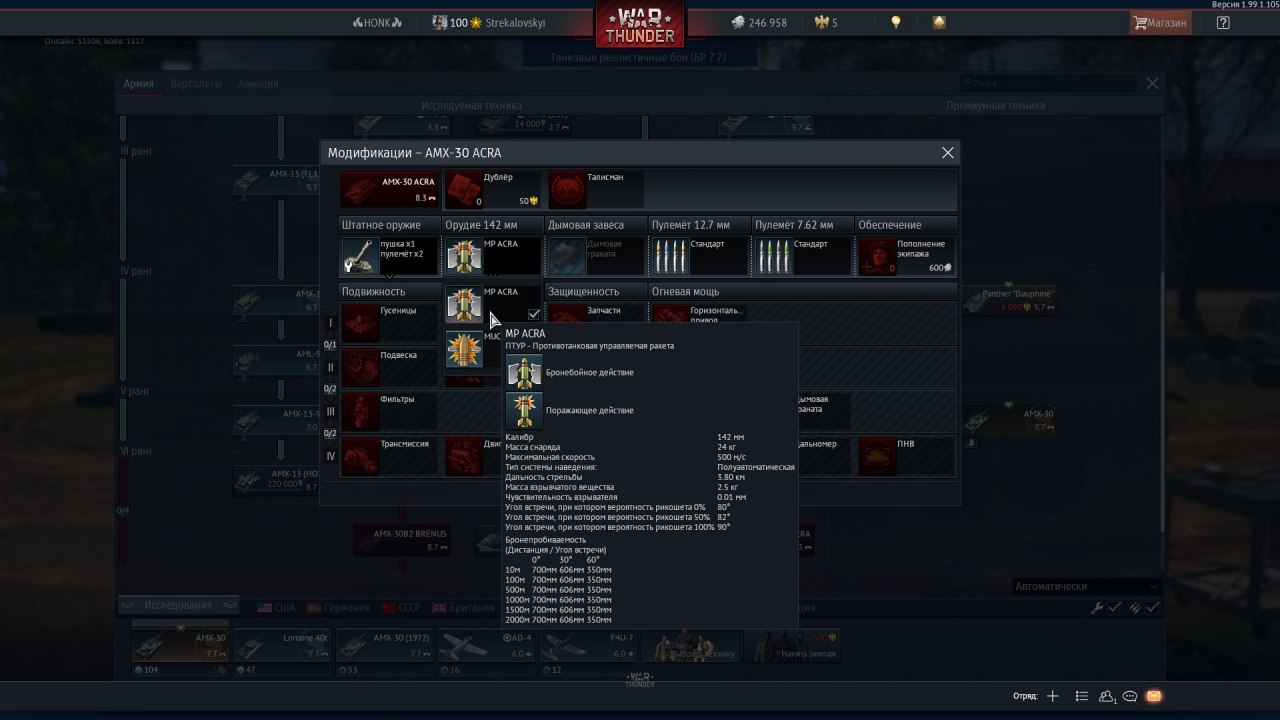Viewport: 1280px width, 720px height.
Task: Switch to США nation tab
Action: [x=277, y=607]
